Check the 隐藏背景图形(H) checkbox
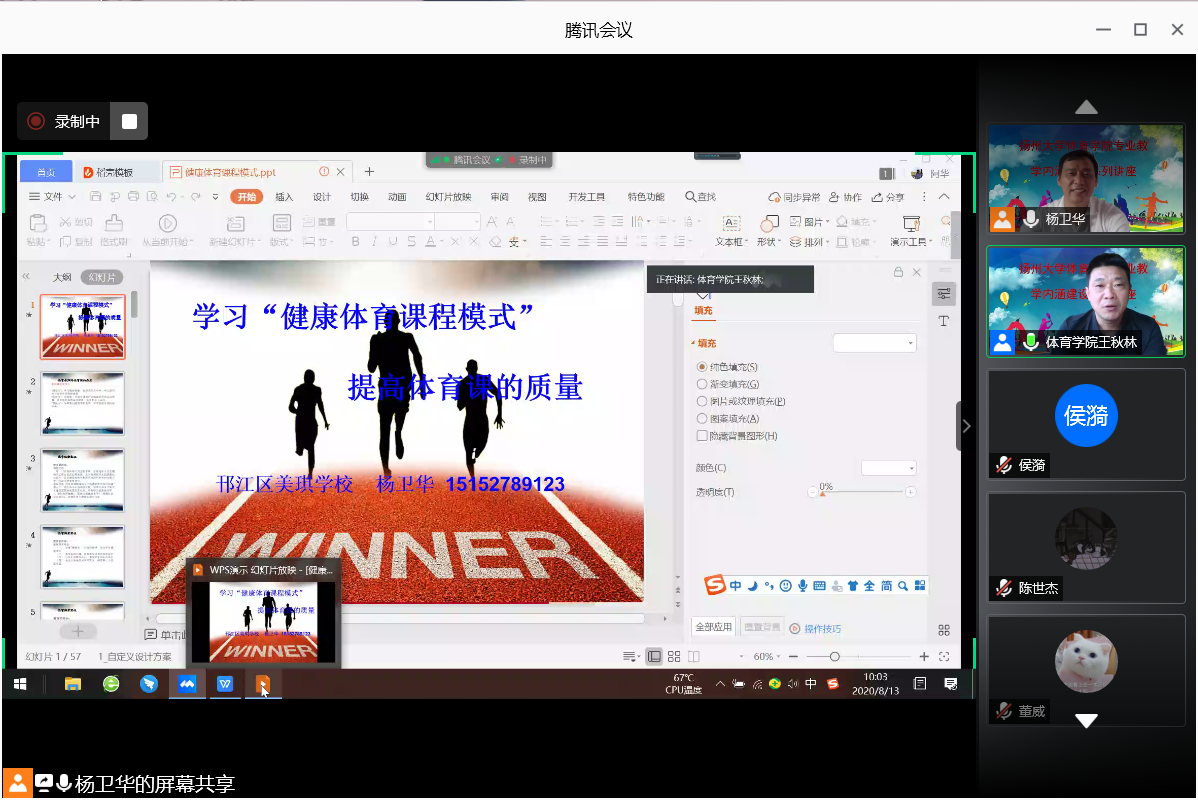 pyautogui.click(x=702, y=436)
